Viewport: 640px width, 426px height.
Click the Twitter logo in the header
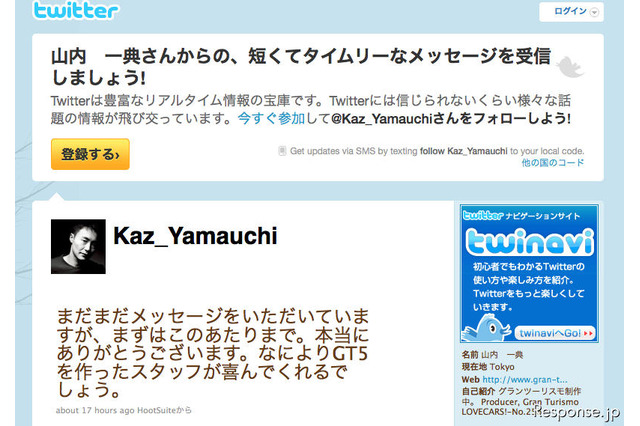coord(76,11)
